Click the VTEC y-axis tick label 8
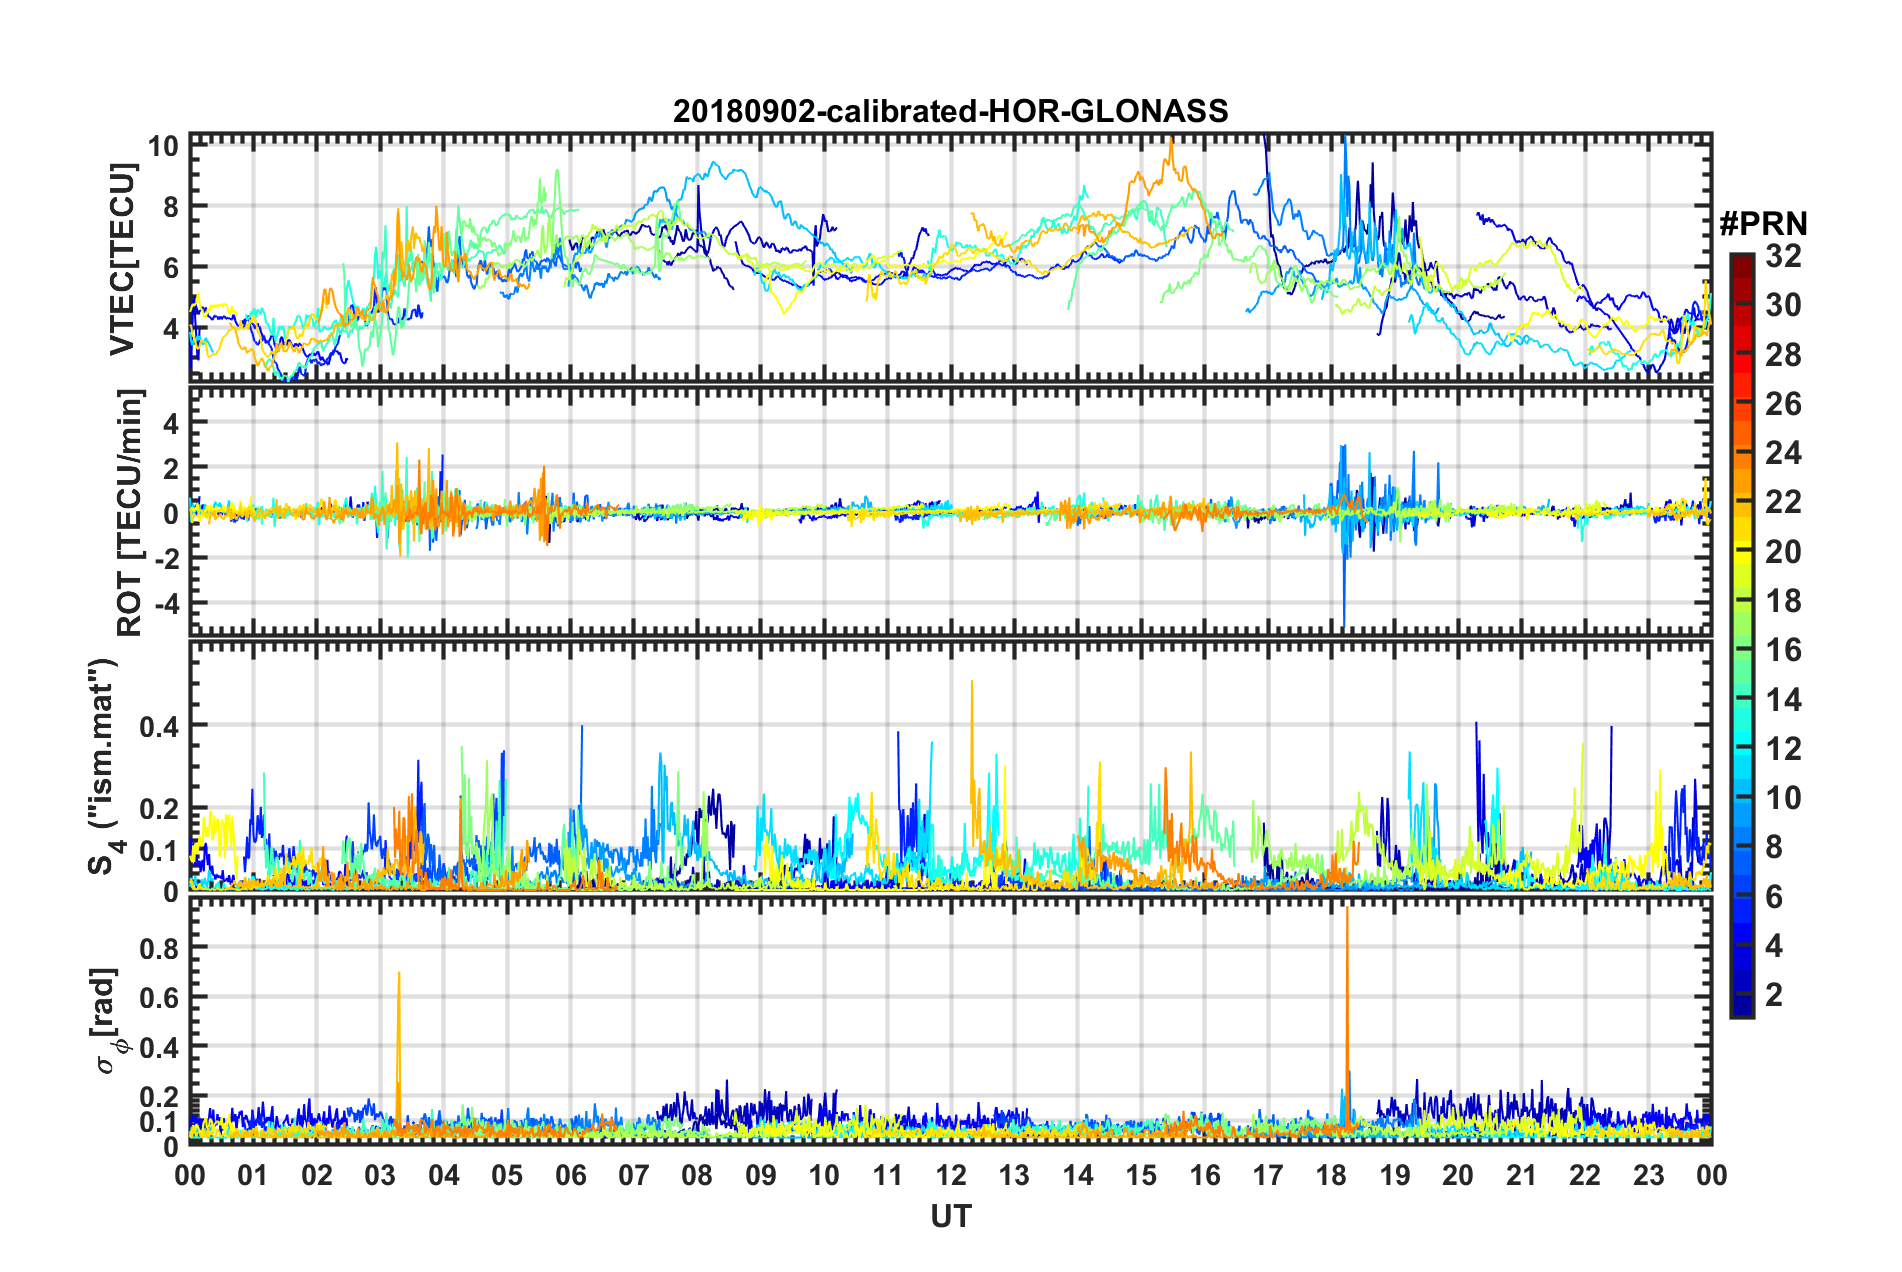 point(170,207)
